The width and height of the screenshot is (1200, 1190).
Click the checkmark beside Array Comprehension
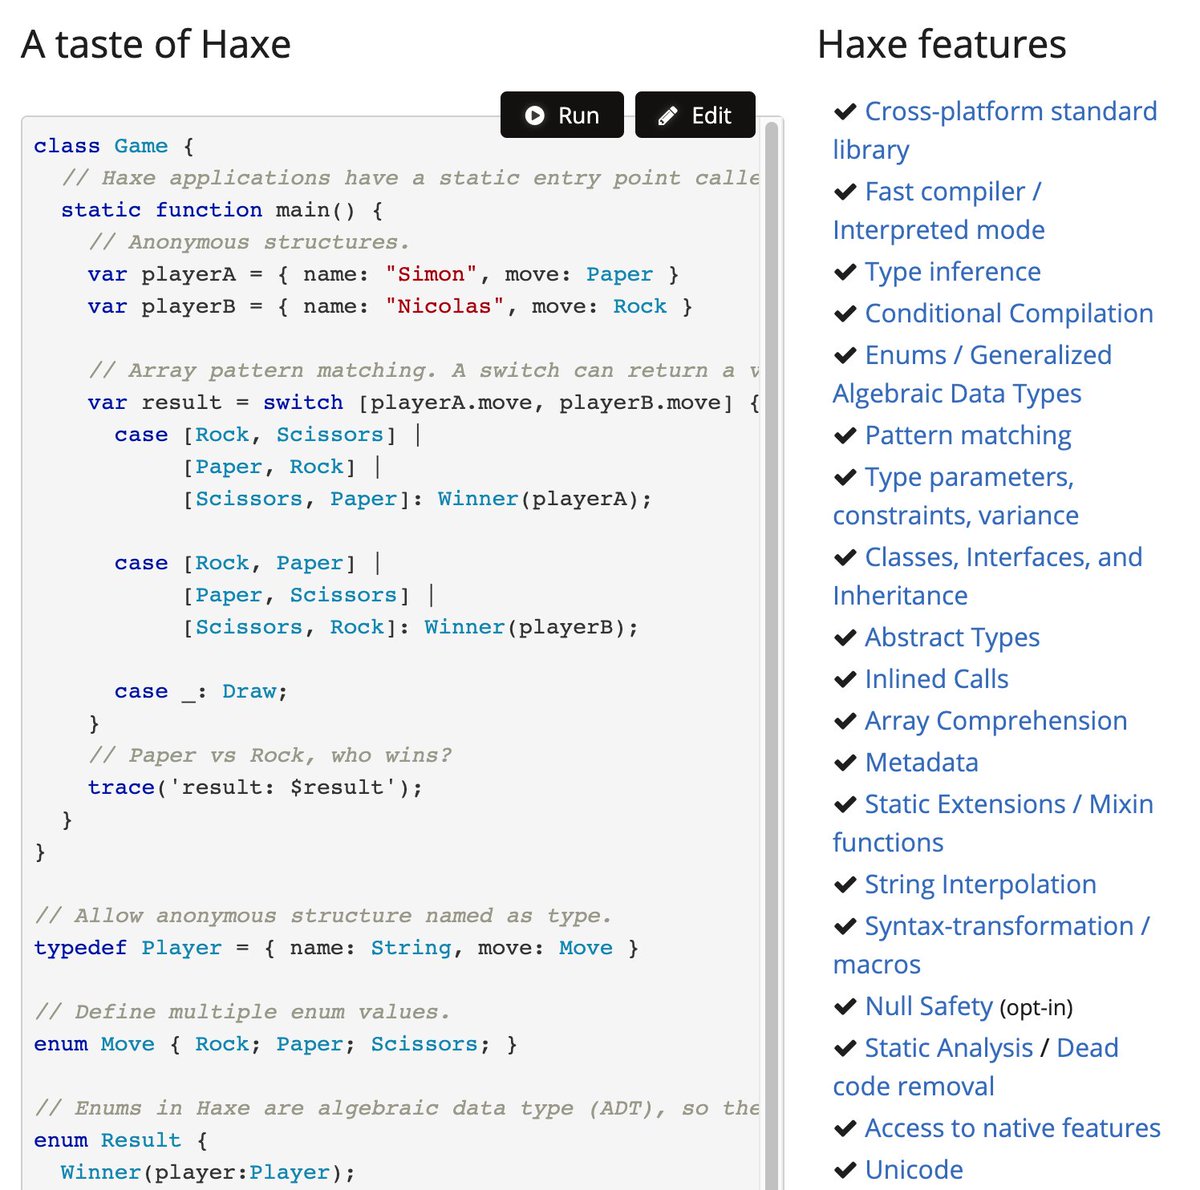(845, 721)
